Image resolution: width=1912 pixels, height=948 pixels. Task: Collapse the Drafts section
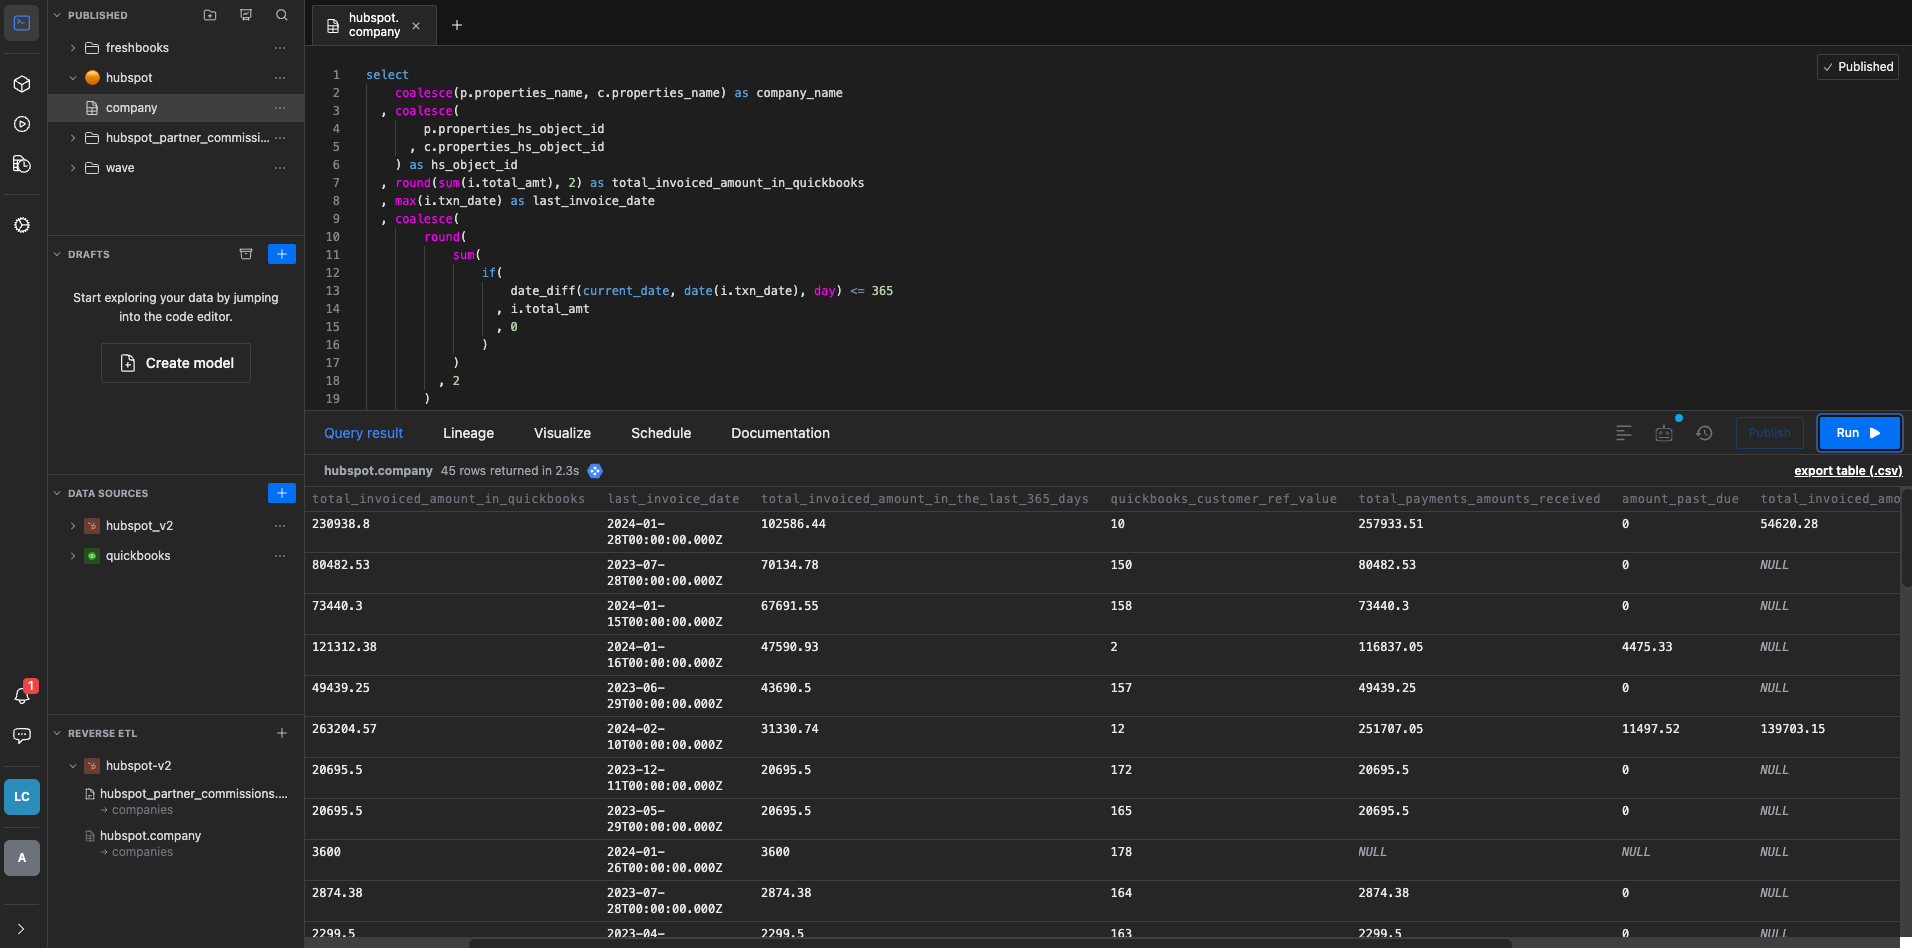(x=57, y=254)
